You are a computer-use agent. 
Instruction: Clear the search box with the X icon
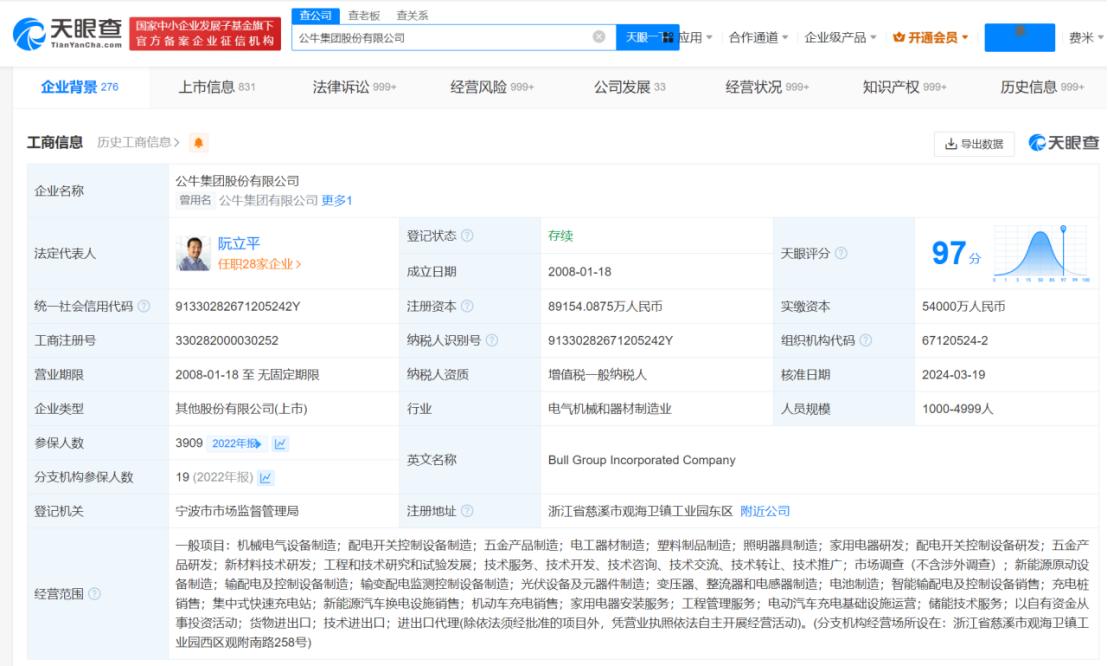tap(599, 37)
